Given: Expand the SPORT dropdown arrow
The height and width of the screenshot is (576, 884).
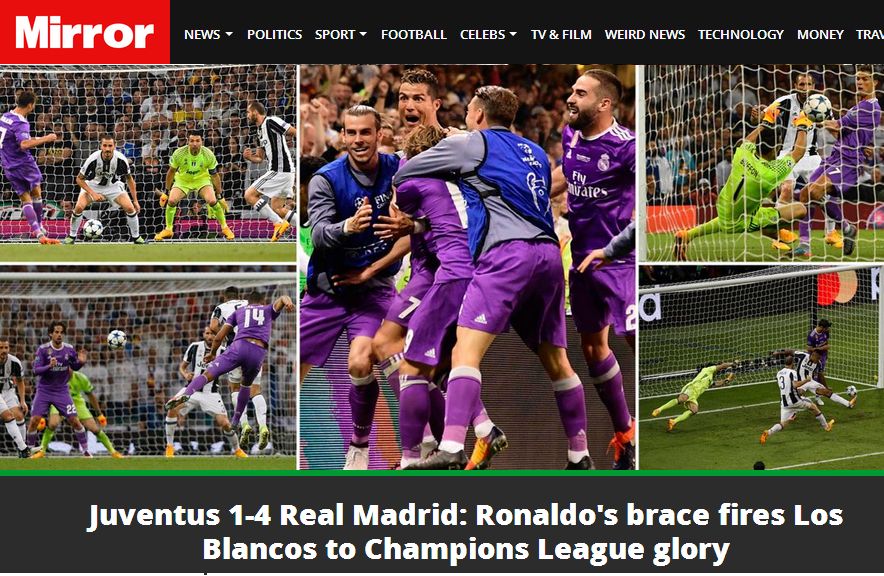Looking at the screenshot, I should (363, 34).
